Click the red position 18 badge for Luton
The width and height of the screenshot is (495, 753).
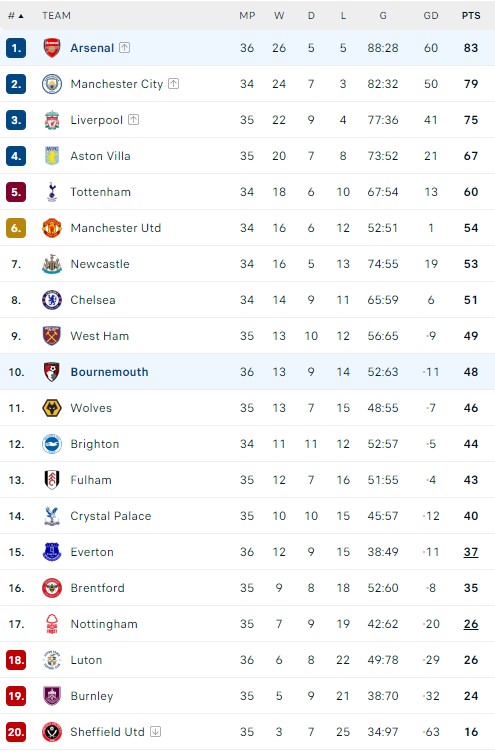(16, 660)
